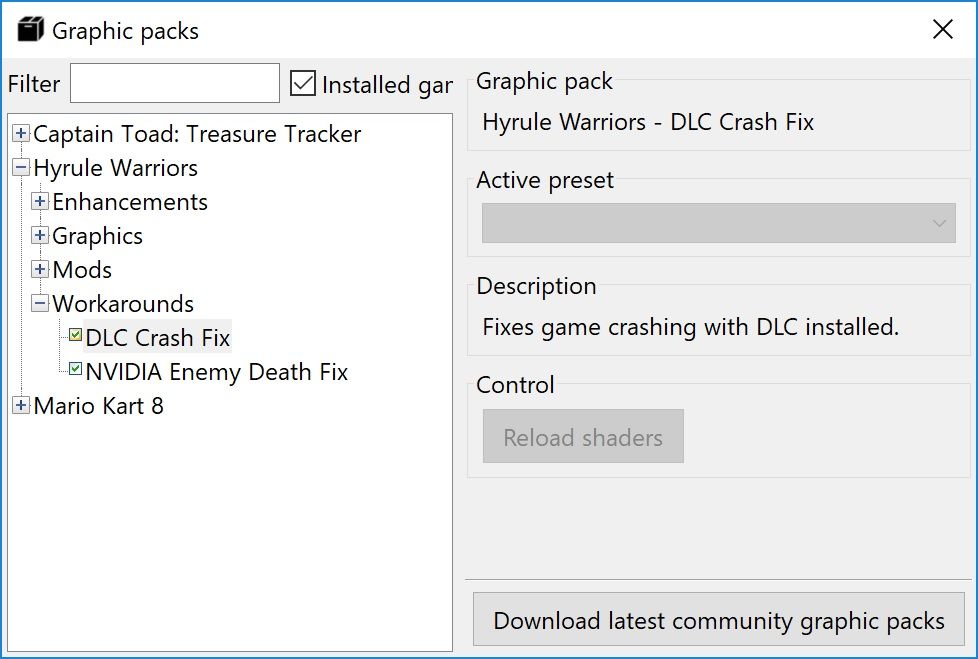Screen dimensions: 978x659
Task: Toggle the Installed games checkbox
Action: pyautogui.click(x=303, y=84)
